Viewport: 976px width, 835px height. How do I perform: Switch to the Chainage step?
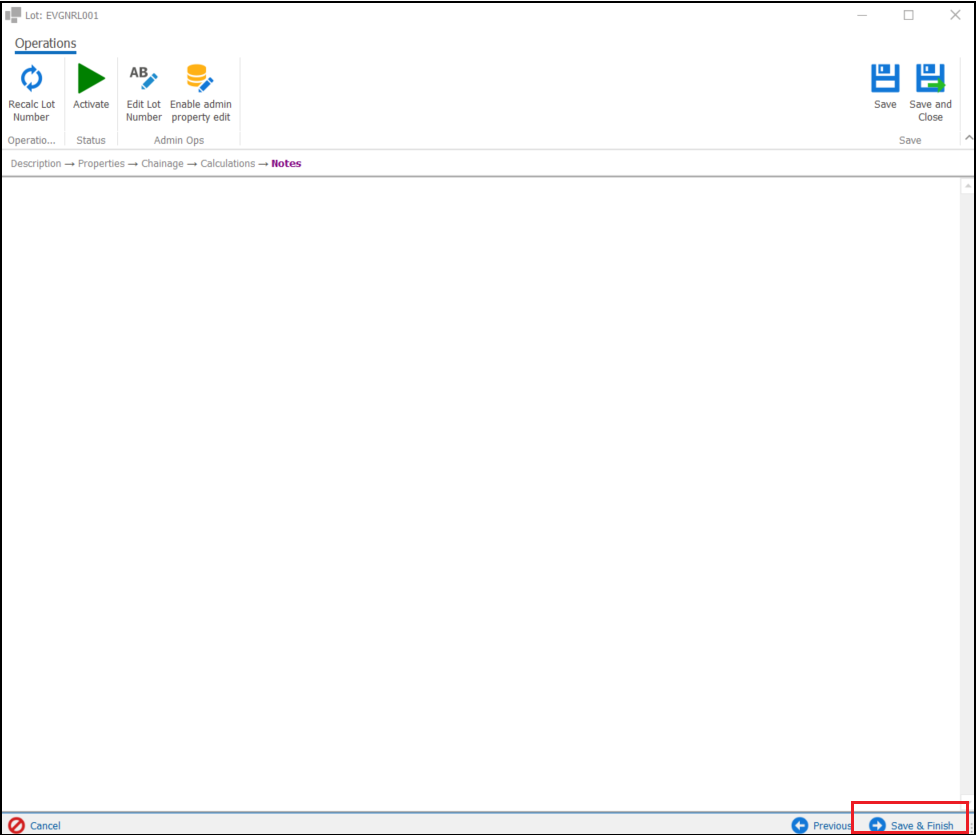(162, 164)
